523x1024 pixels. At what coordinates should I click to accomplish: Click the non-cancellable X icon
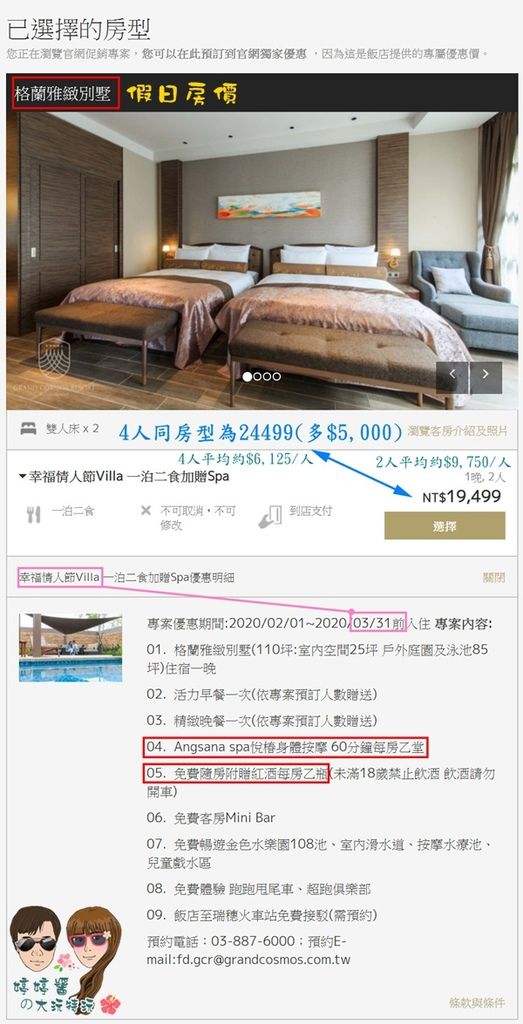[146, 510]
